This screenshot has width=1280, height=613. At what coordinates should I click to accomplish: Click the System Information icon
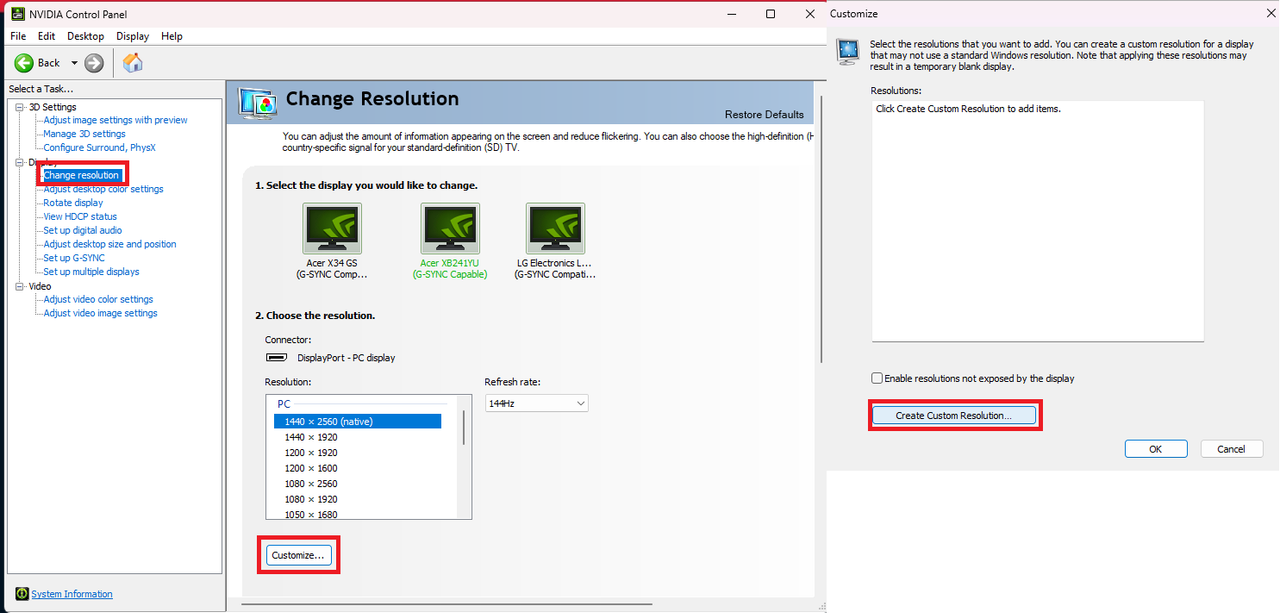pos(22,594)
